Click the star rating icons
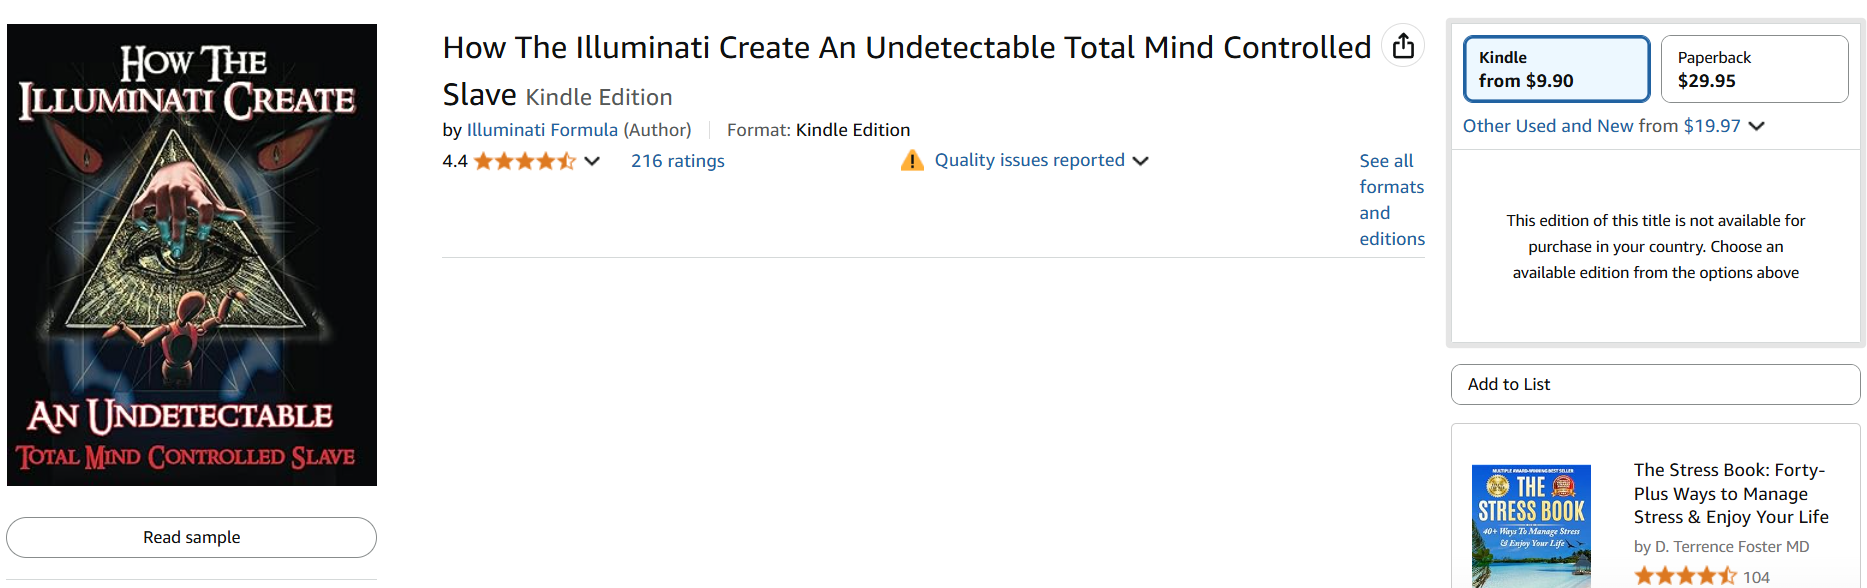1867x588 pixels. (x=524, y=161)
